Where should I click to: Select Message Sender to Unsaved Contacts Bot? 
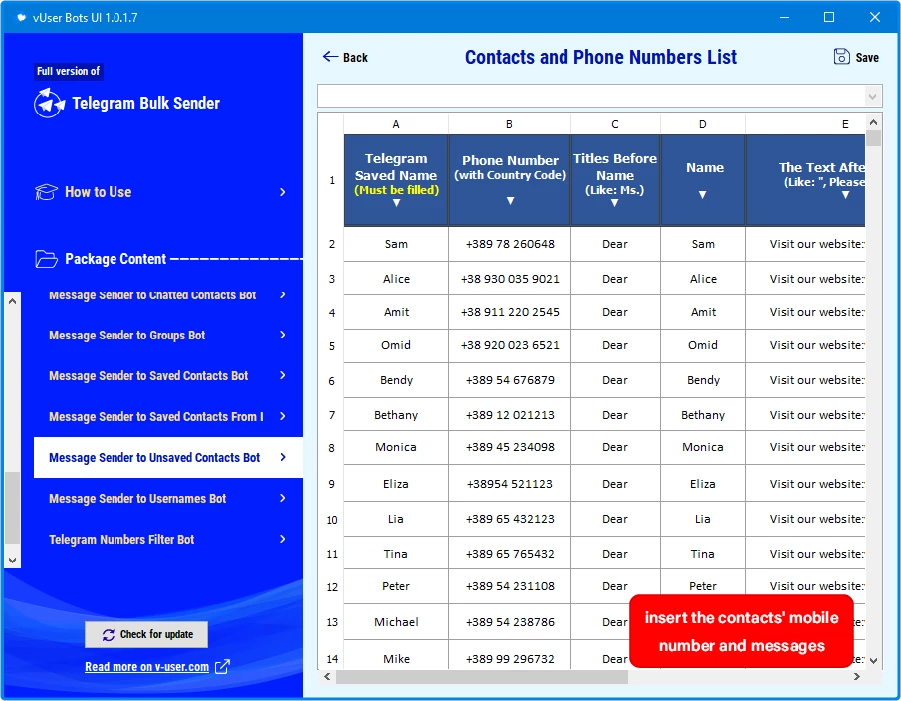pyautogui.click(x=168, y=457)
